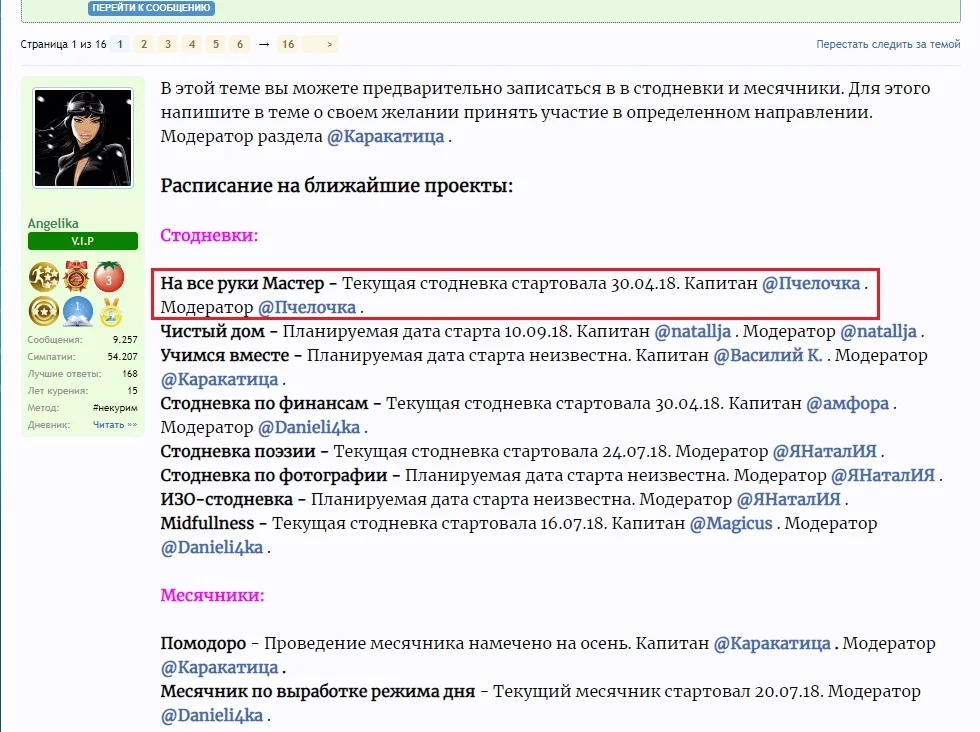Go to page 2 of the thread
The height and width of the screenshot is (732, 980).
tap(144, 44)
